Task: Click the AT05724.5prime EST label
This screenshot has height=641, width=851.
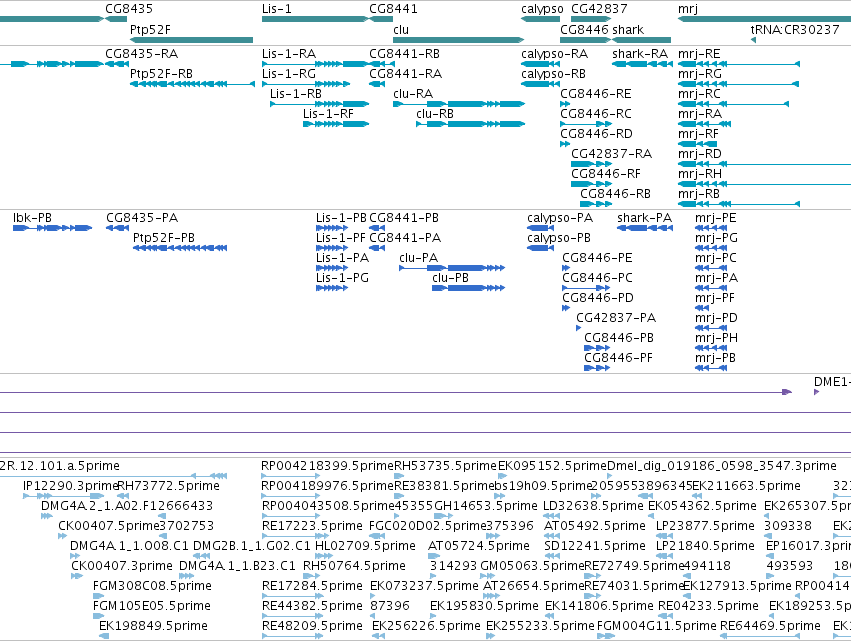Action: coord(479,545)
